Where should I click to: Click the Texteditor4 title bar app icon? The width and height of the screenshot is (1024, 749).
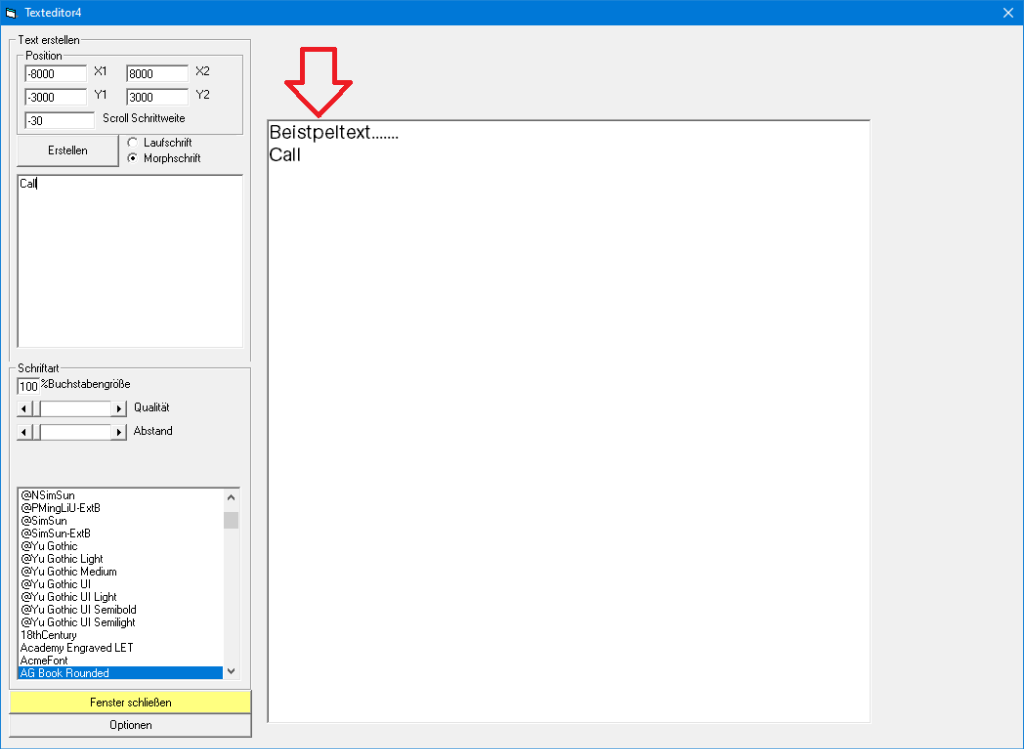tap(11, 13)
